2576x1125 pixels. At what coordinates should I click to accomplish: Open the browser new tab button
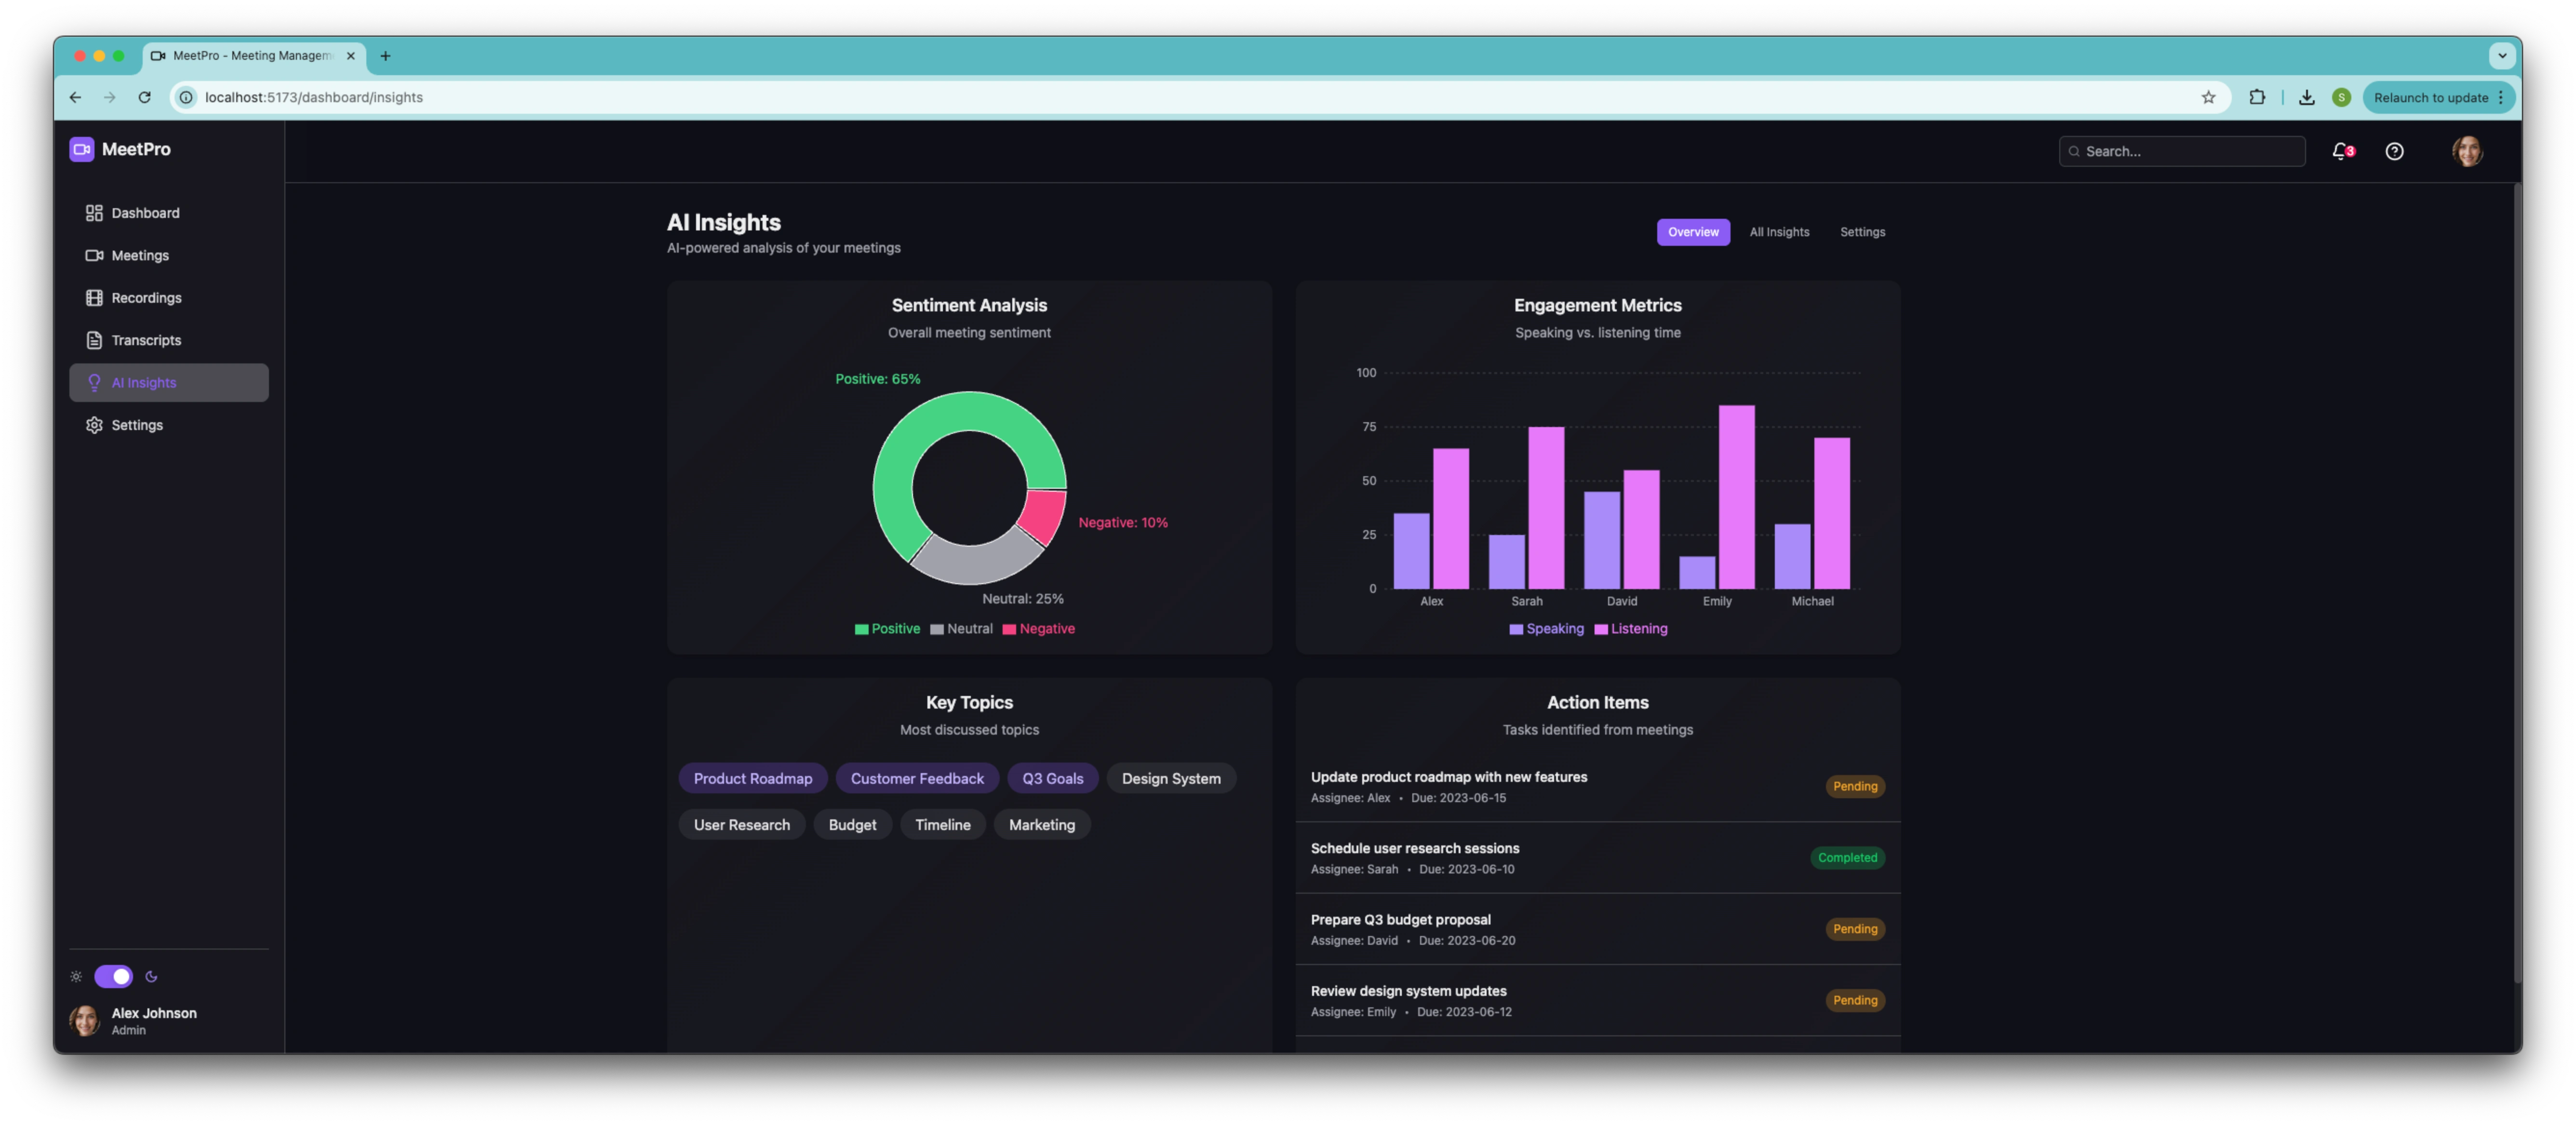386,56
